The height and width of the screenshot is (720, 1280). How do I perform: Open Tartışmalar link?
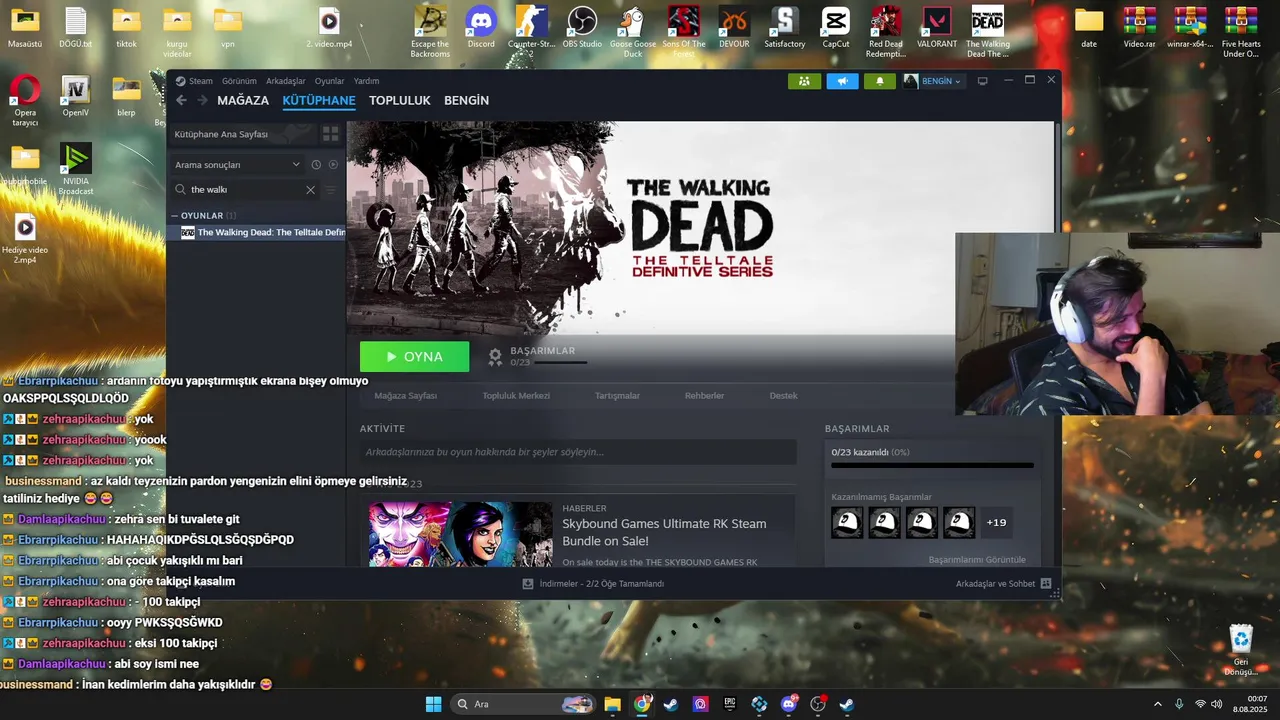617,395
